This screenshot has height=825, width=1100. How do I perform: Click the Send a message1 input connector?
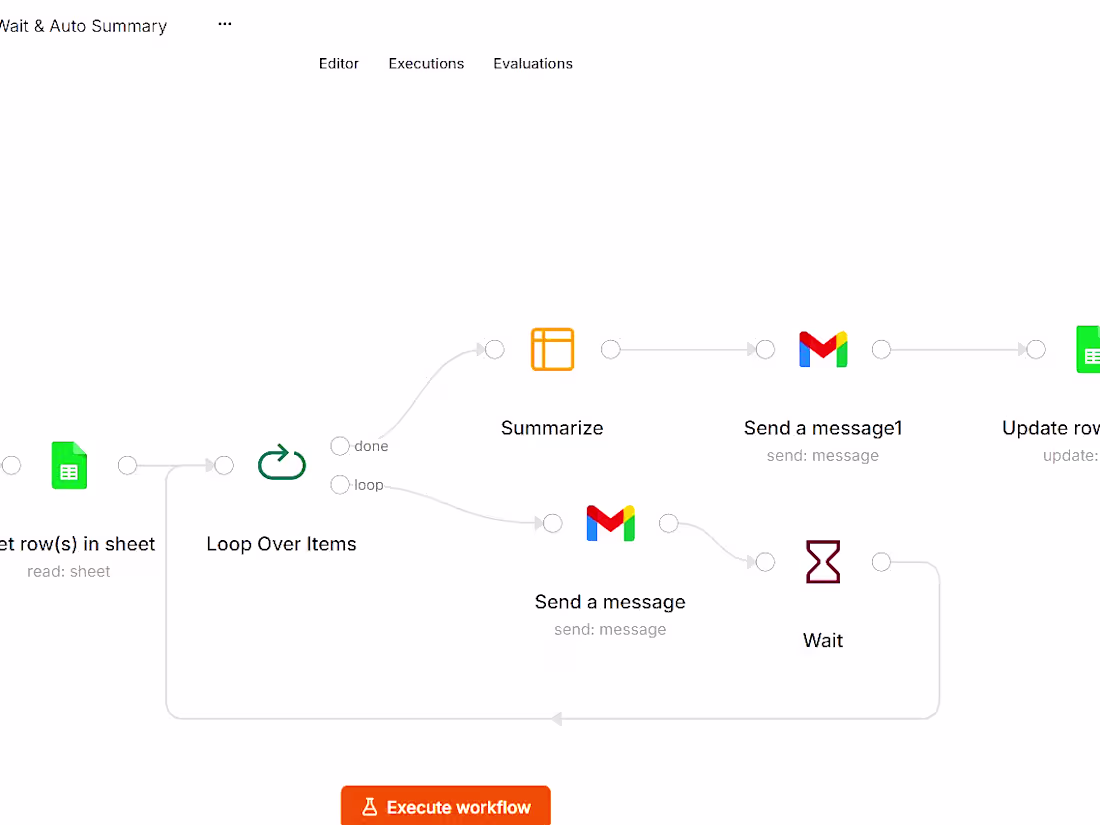coord(765,349)
